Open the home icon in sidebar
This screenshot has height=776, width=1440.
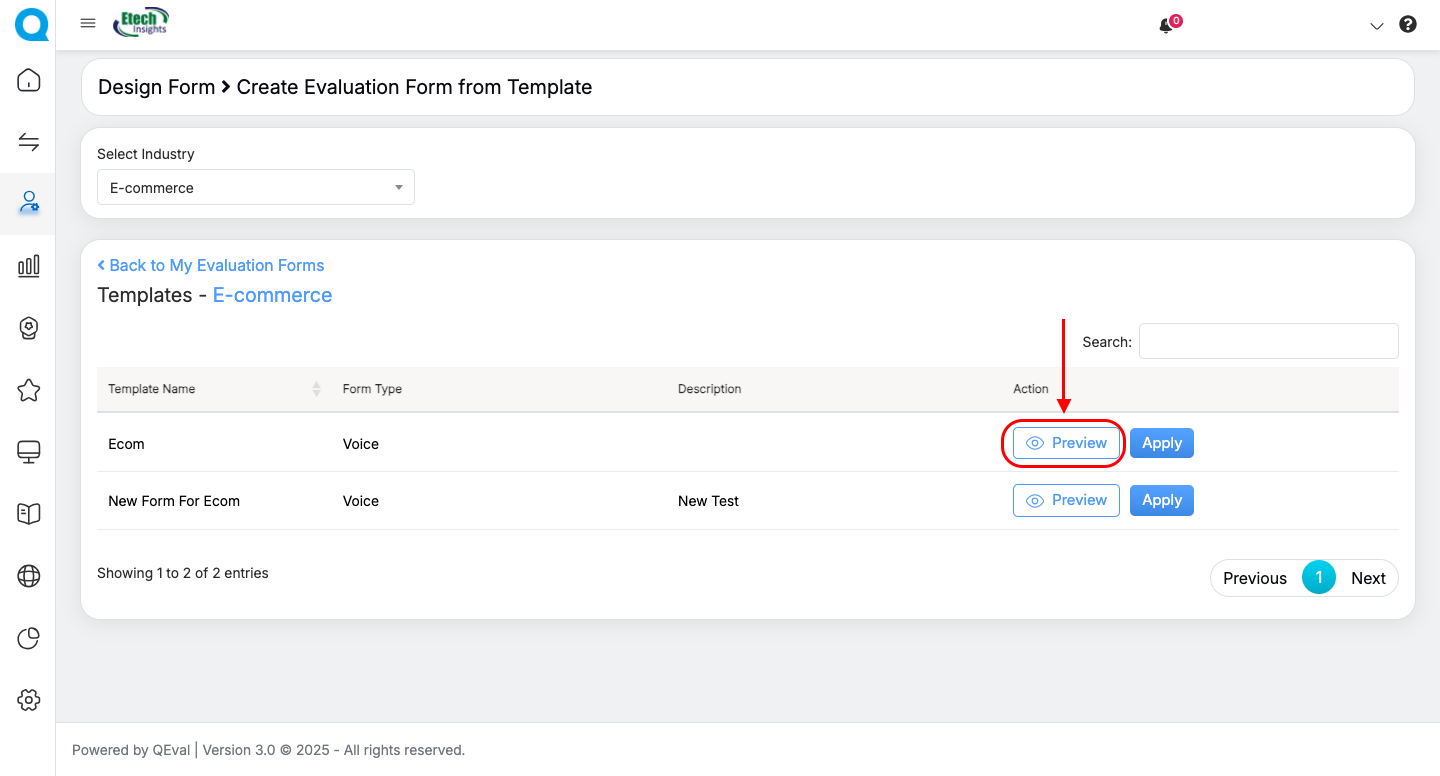coord(29,81)
